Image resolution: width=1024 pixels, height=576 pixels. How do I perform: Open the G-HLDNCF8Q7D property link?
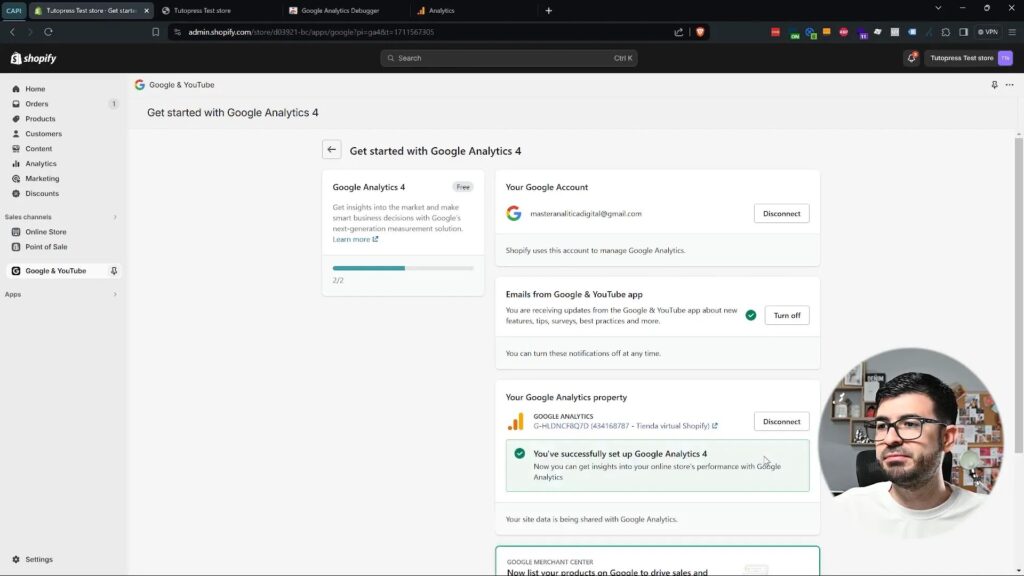625,426
